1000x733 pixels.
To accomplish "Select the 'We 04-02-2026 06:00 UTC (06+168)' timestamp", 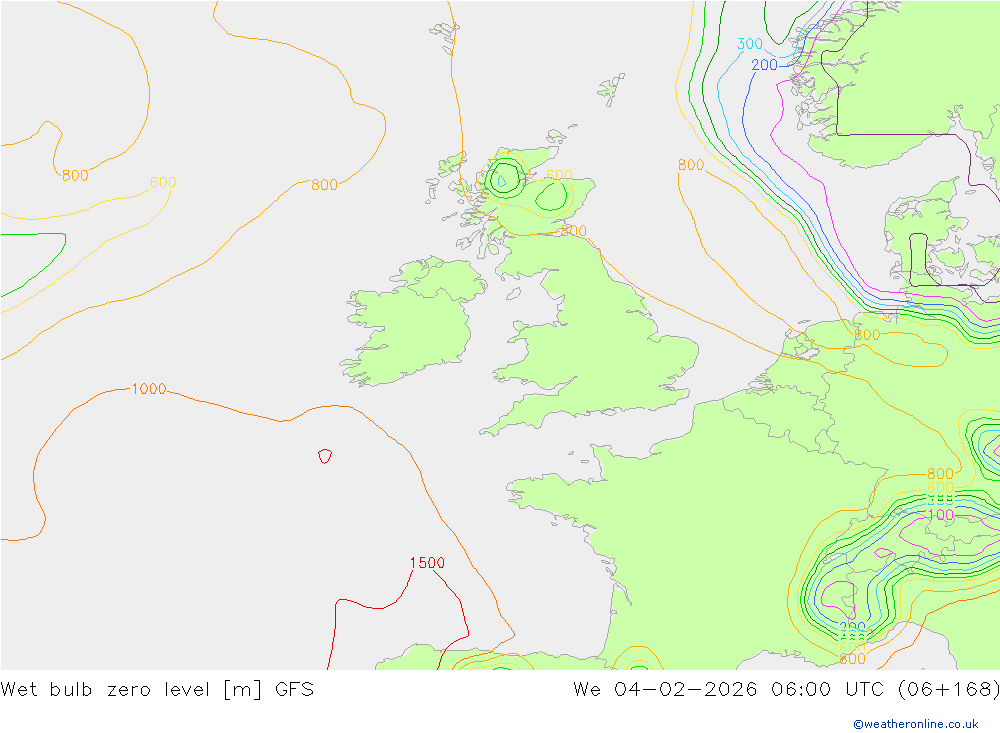I will (x=786, y=690).
